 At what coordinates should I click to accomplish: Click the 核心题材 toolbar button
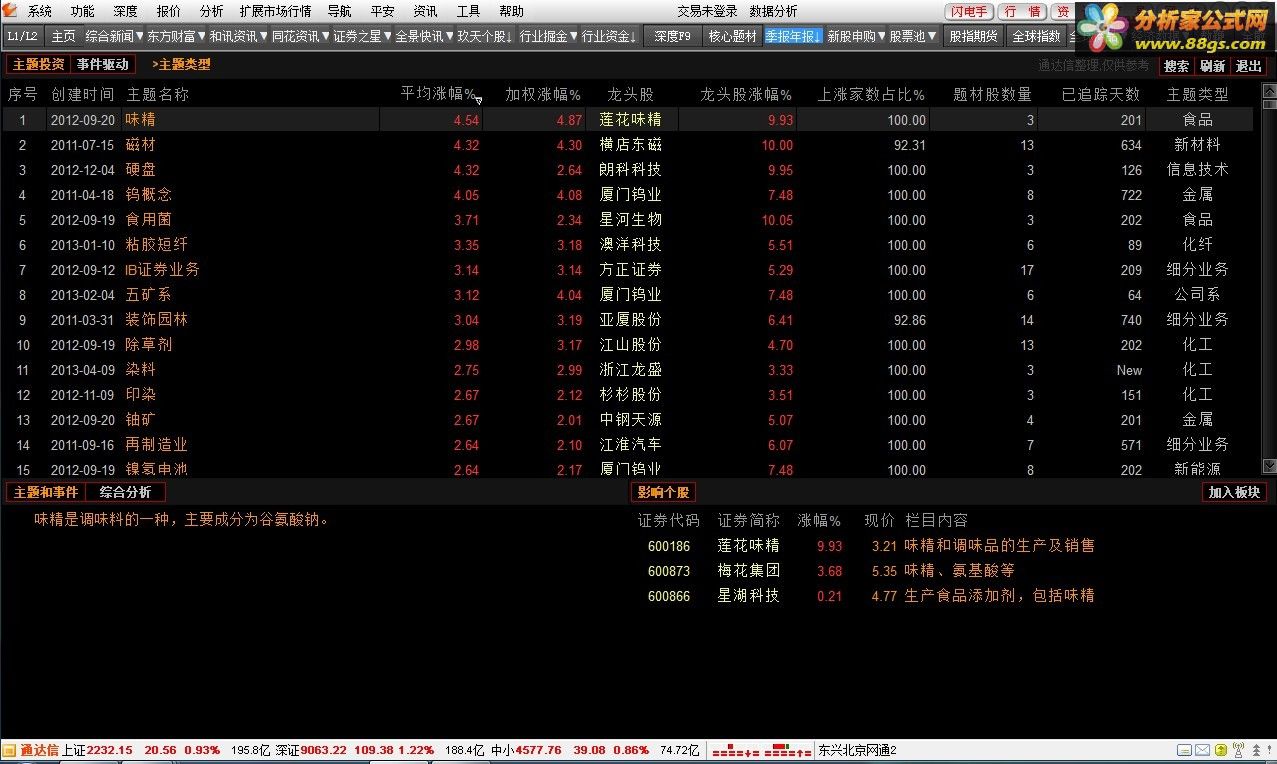[732, 36]
